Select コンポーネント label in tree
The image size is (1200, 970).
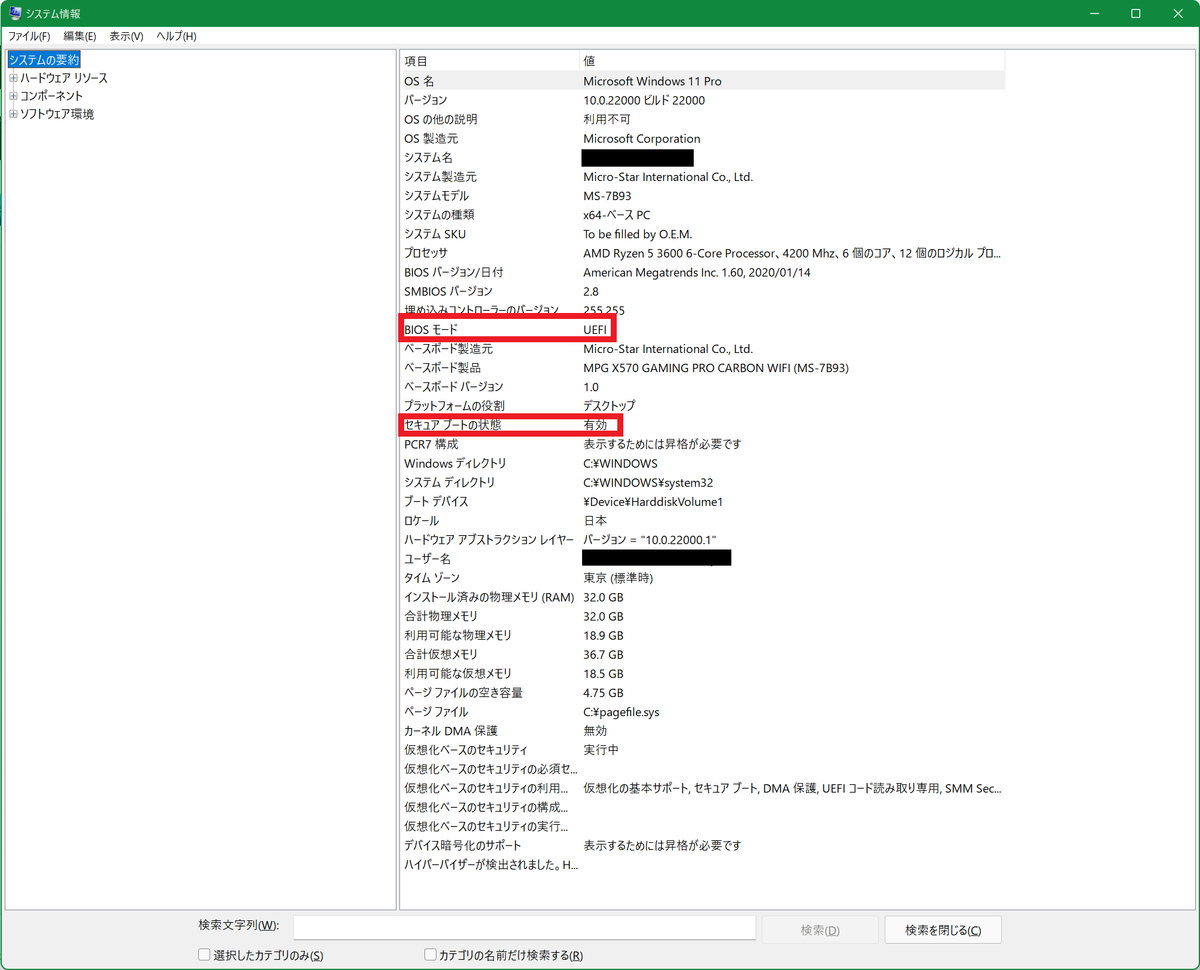coord(52,96)
